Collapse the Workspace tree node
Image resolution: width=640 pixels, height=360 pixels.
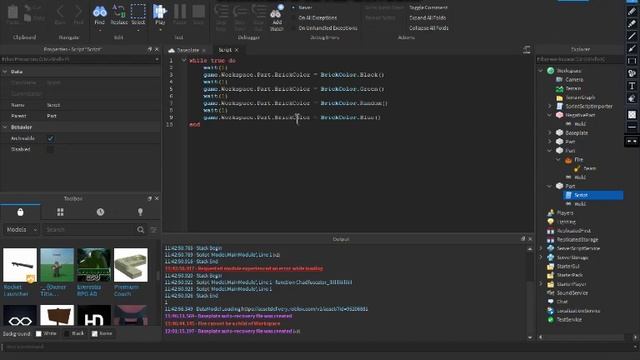[x=541, y=71]
